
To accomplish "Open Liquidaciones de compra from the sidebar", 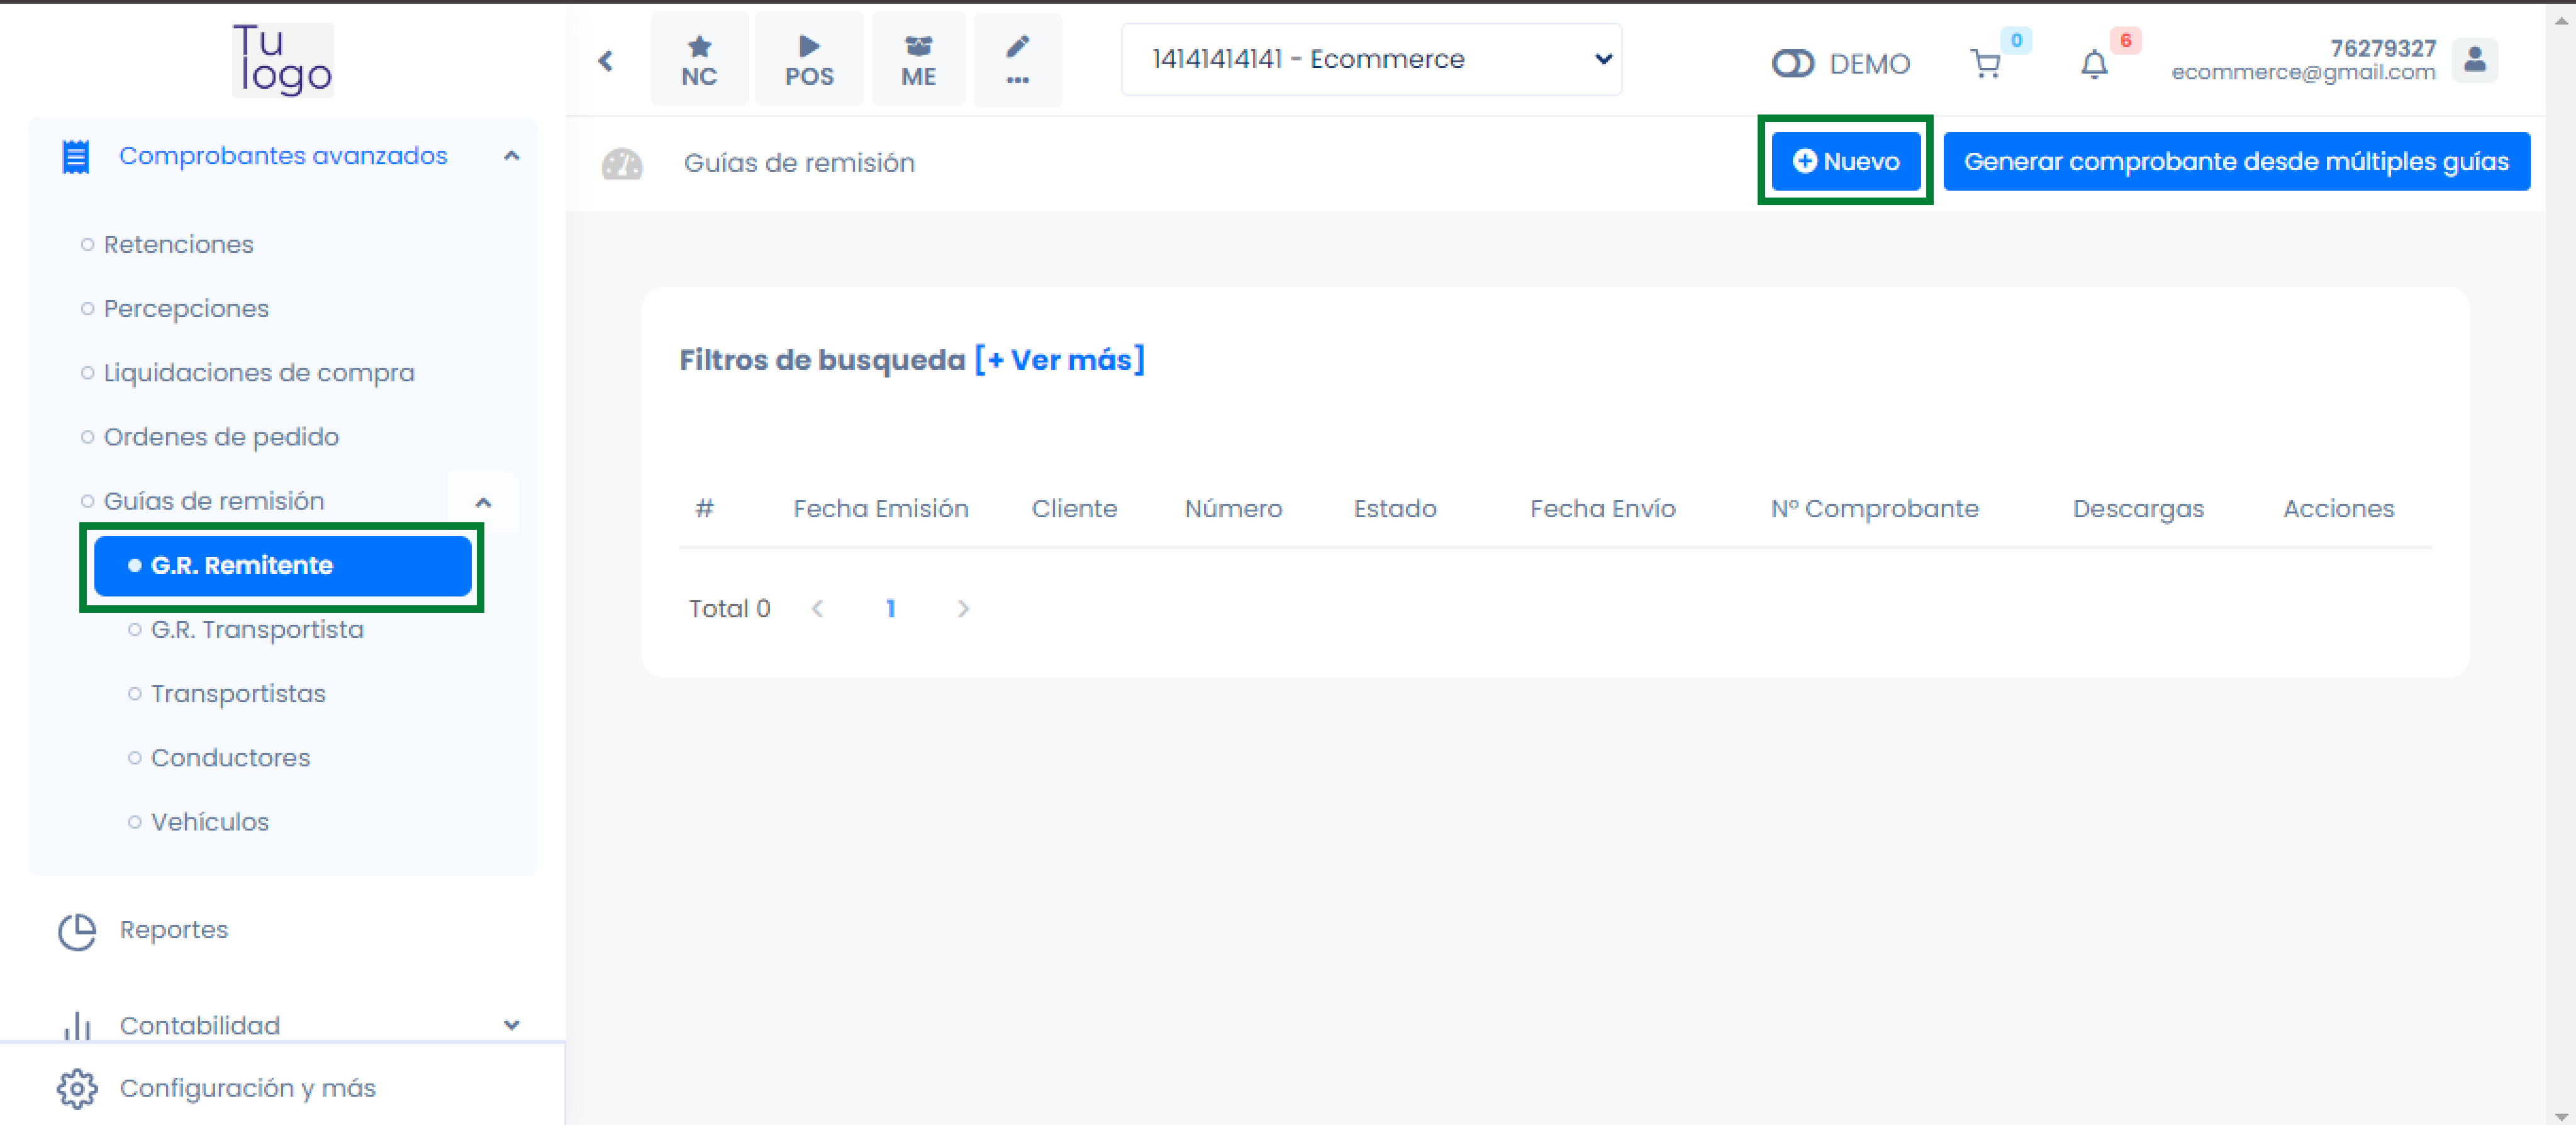I will pyautogui.click(x=259, y=372).
